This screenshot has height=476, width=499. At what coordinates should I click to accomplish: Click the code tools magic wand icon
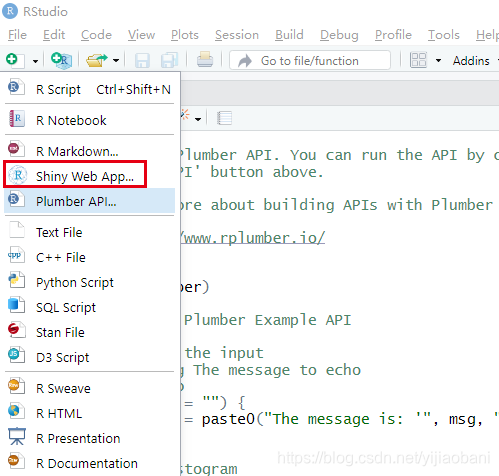(185, 115)
